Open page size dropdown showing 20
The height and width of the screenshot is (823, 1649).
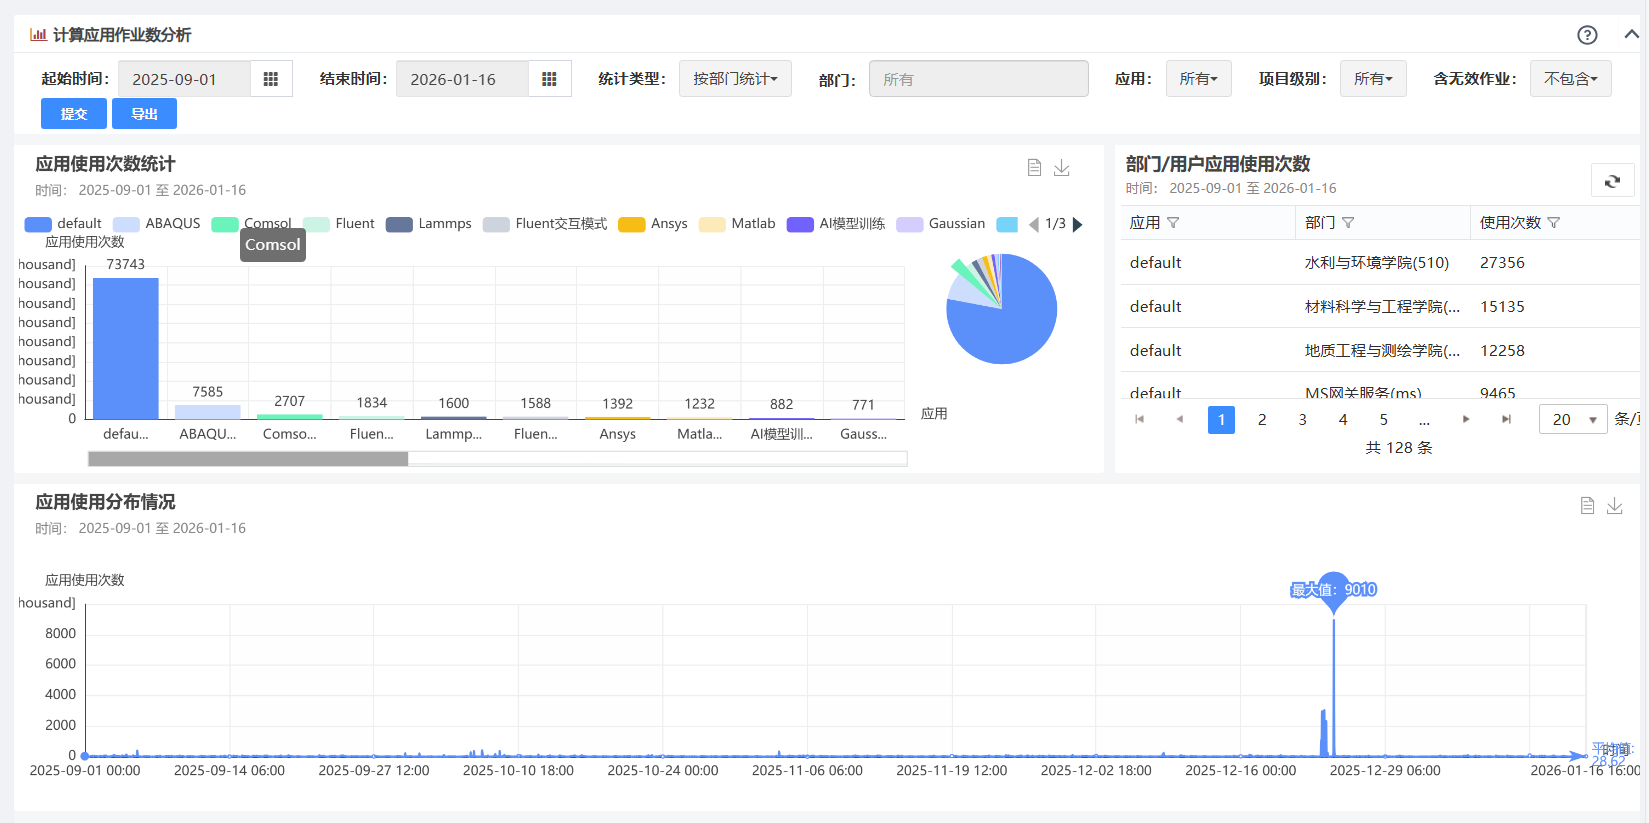click(x=1572, y=420)
